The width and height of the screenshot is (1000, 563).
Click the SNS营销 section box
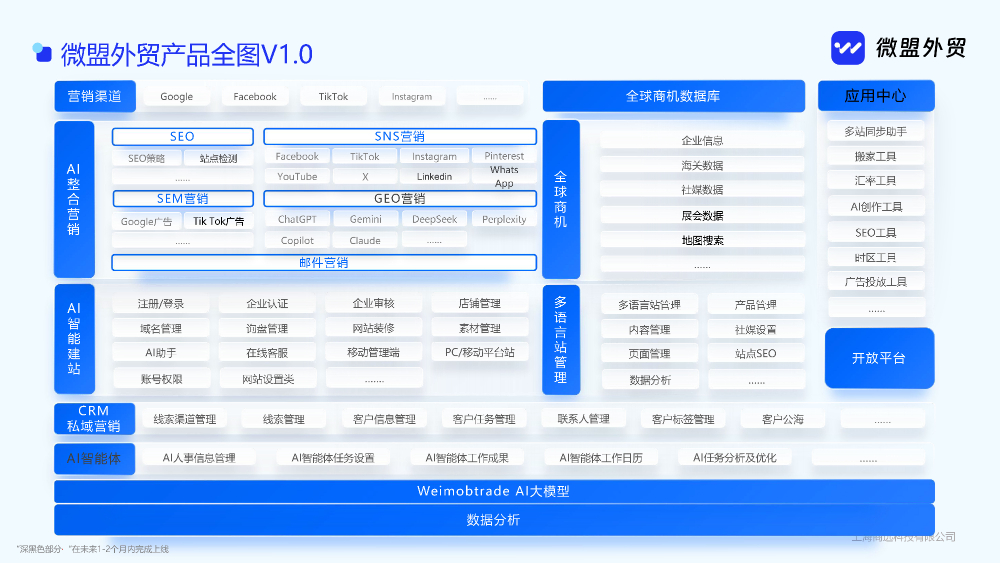point(400,136)
